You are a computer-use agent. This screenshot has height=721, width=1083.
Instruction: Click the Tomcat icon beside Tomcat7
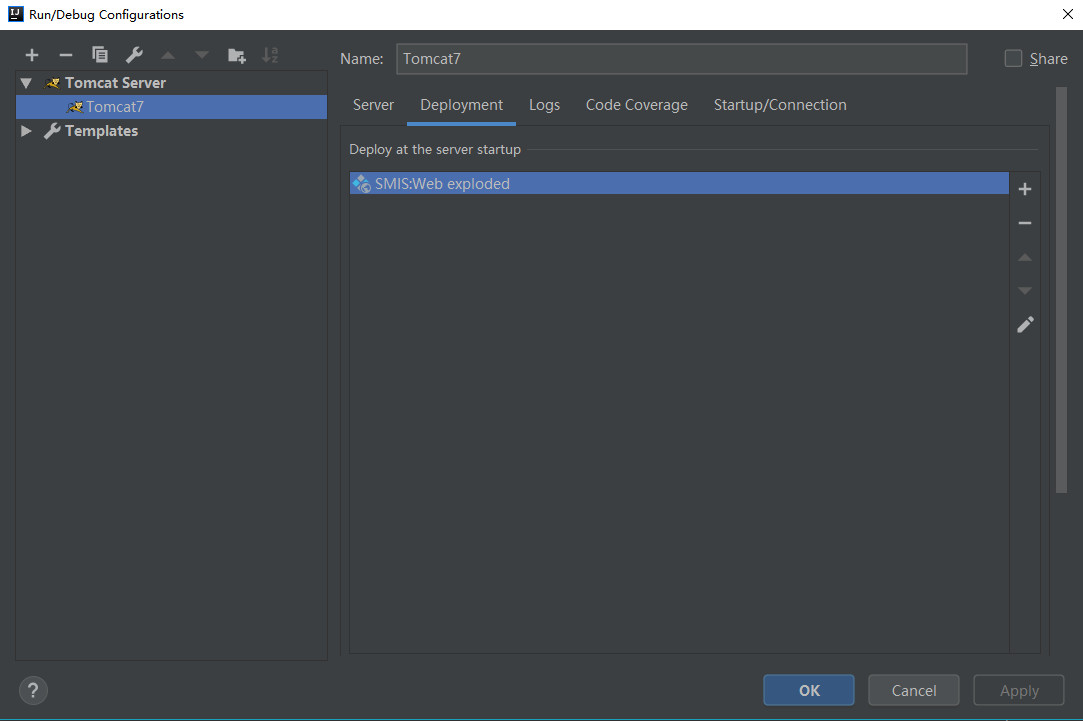click(x=75, y=107)
